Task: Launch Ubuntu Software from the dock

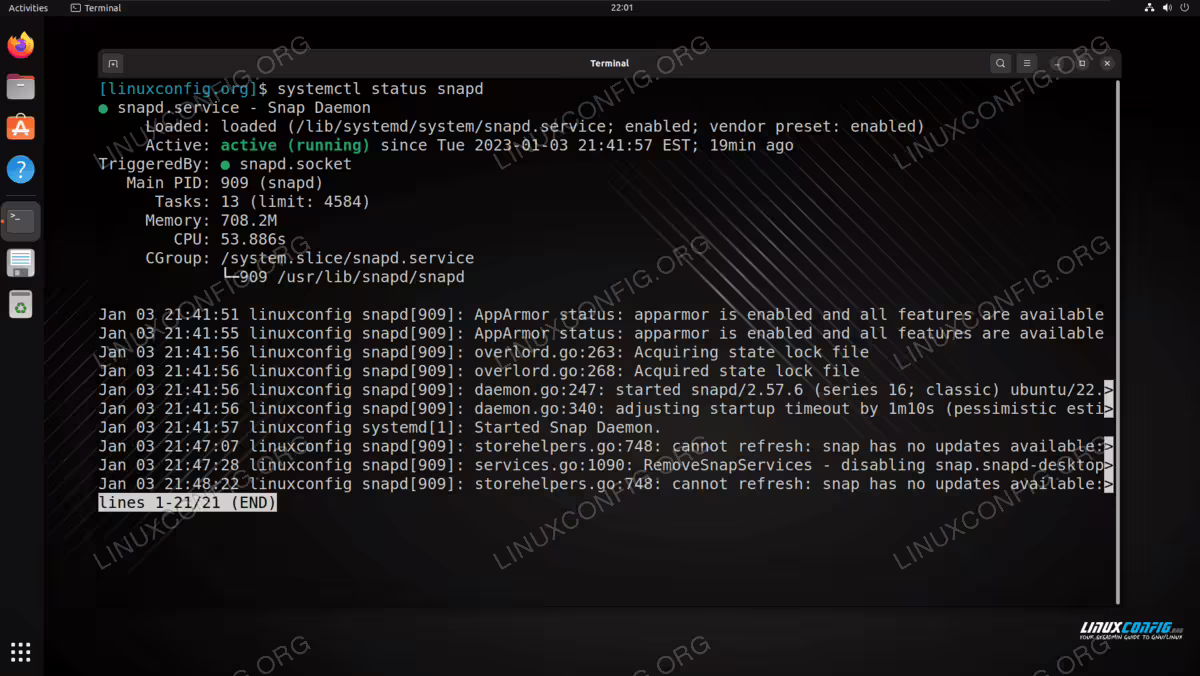Action: click(x=21, y=128)
